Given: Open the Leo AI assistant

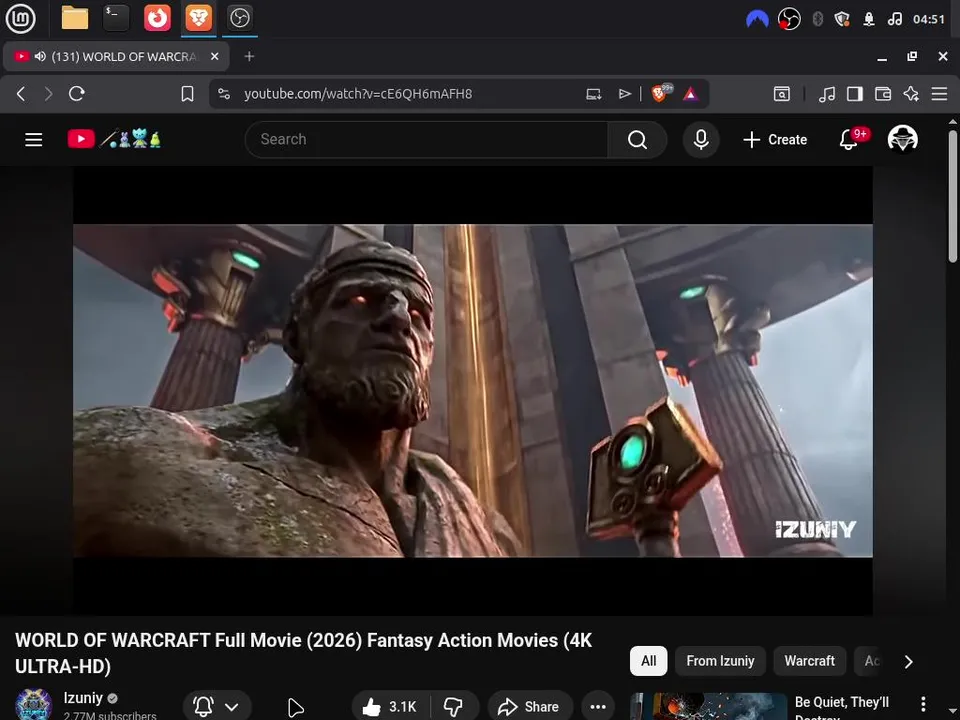Looking at the screenshot, I should tap(911, 94).
